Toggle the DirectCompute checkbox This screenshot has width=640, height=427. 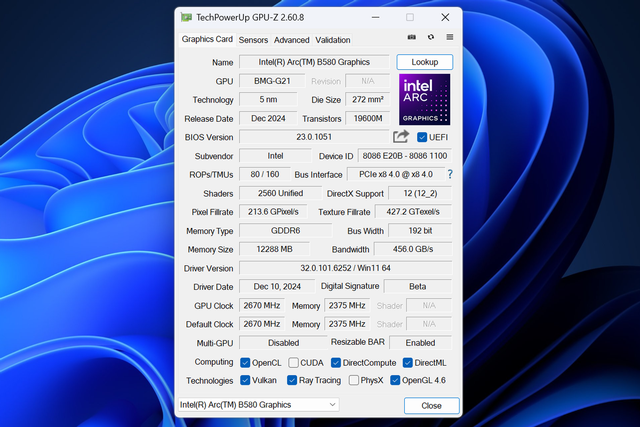coord(336,363)
